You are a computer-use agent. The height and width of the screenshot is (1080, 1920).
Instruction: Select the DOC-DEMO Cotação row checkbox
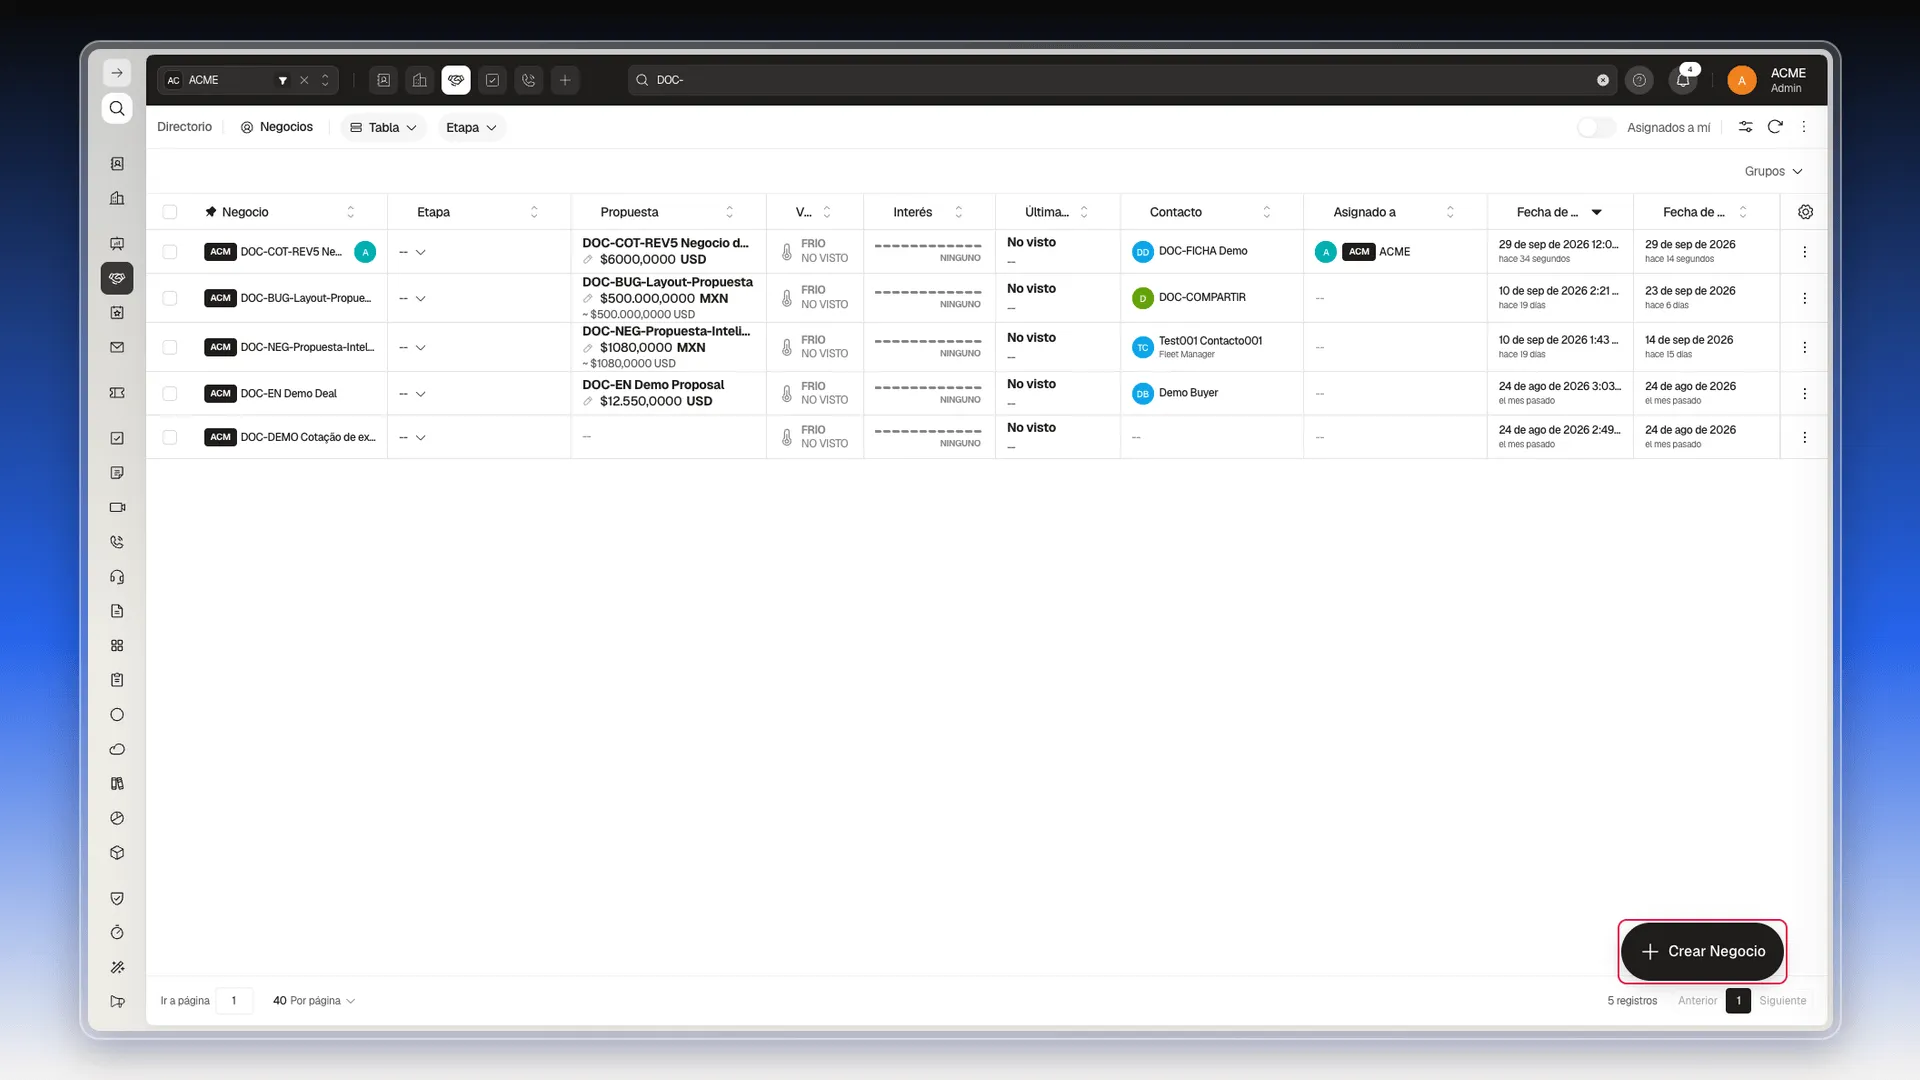[170, 437]
